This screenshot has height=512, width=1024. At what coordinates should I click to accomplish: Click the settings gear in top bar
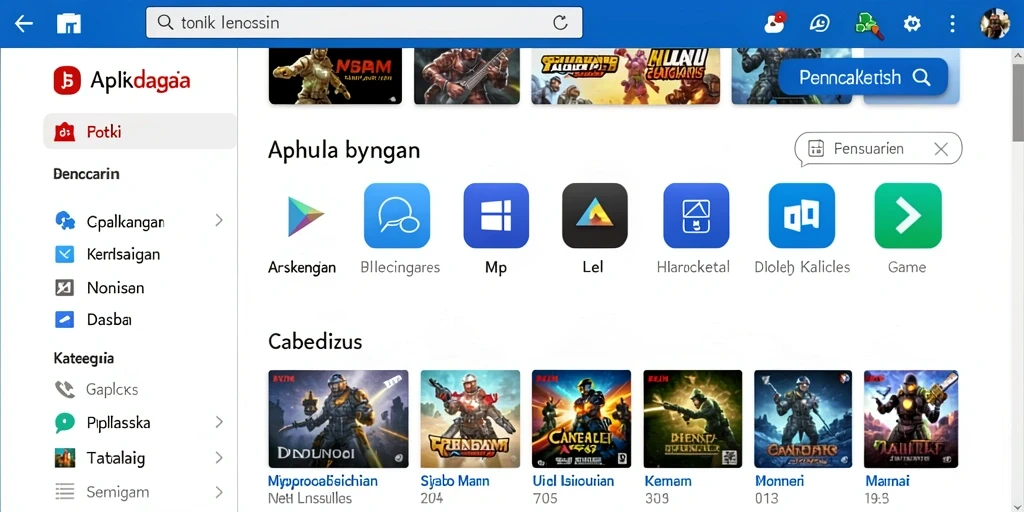912,24
